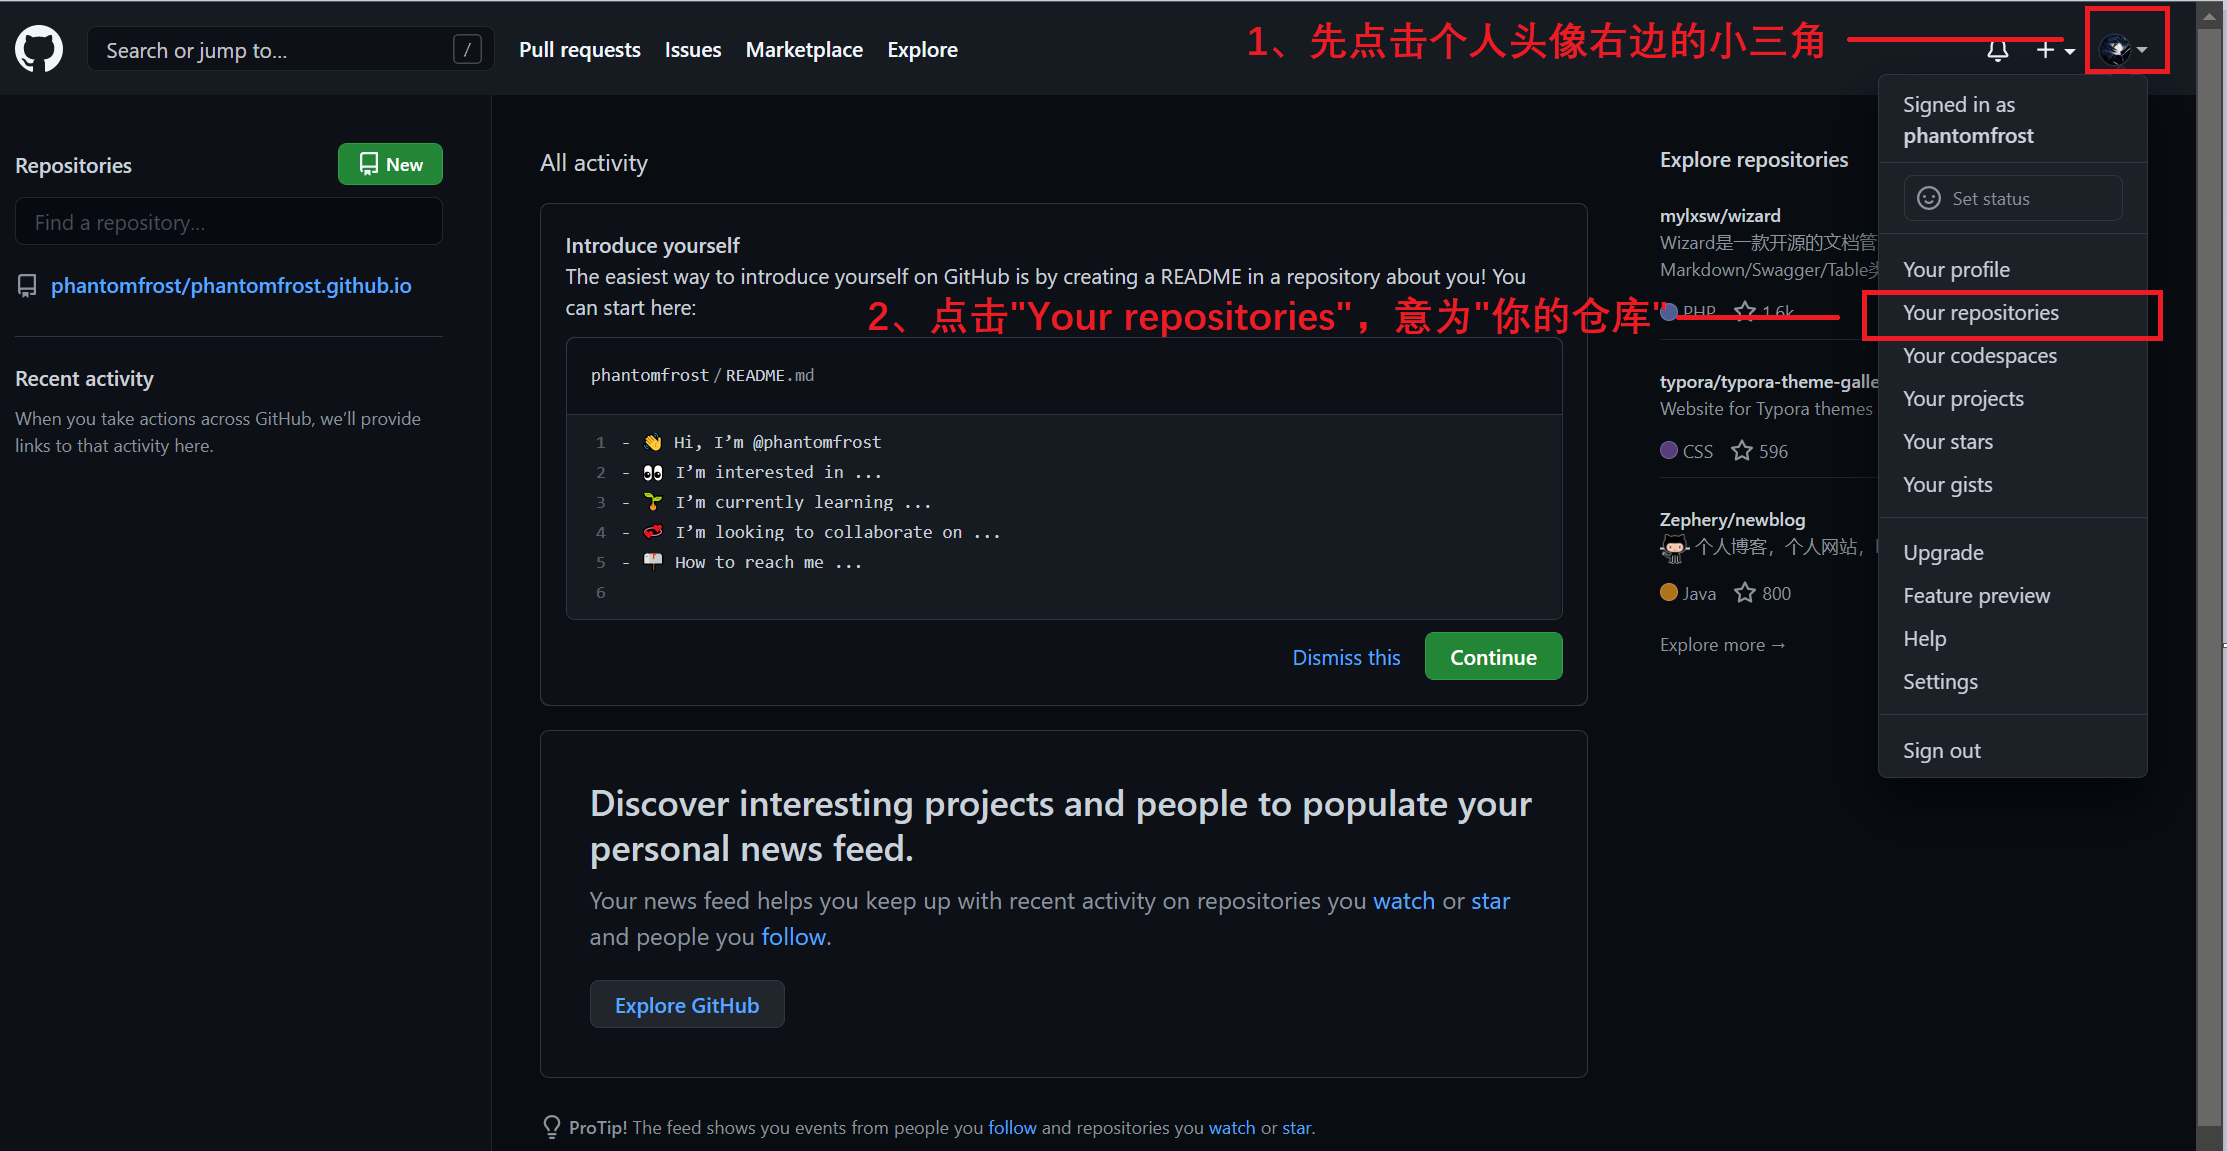
Task: Click the ProTip lightbulb icon
Action: click(552, 1127)
